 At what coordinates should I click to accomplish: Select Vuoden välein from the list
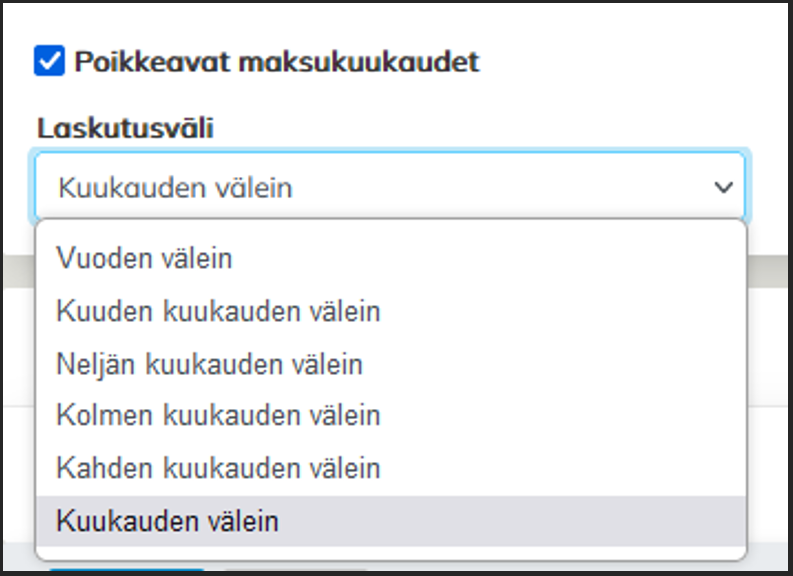pos(145,258)
